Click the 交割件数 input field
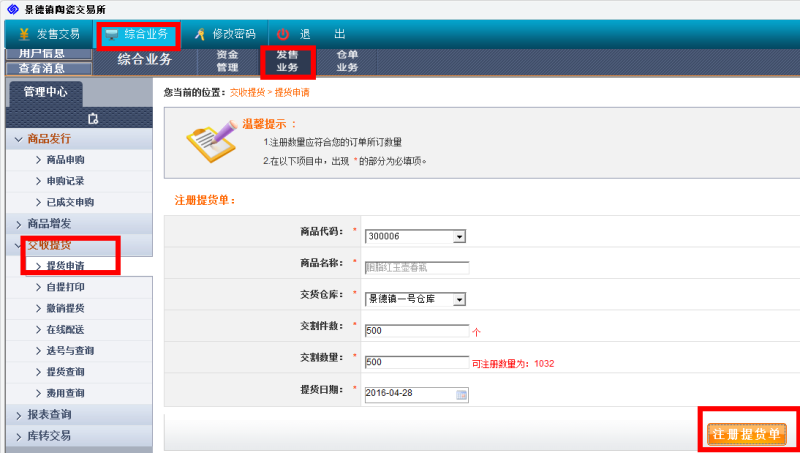This screenshot has height=453, width=800. (x=416, y=331)
